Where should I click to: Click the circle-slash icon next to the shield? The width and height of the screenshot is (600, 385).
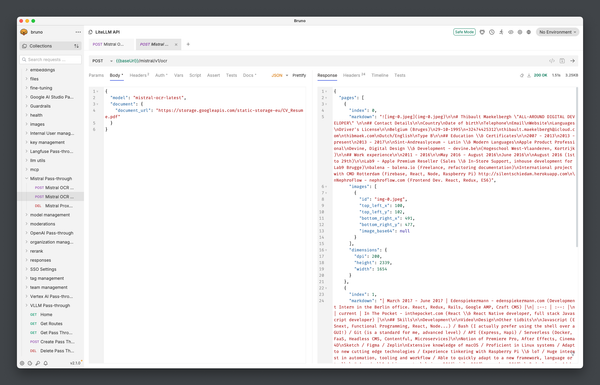point(492,32)
